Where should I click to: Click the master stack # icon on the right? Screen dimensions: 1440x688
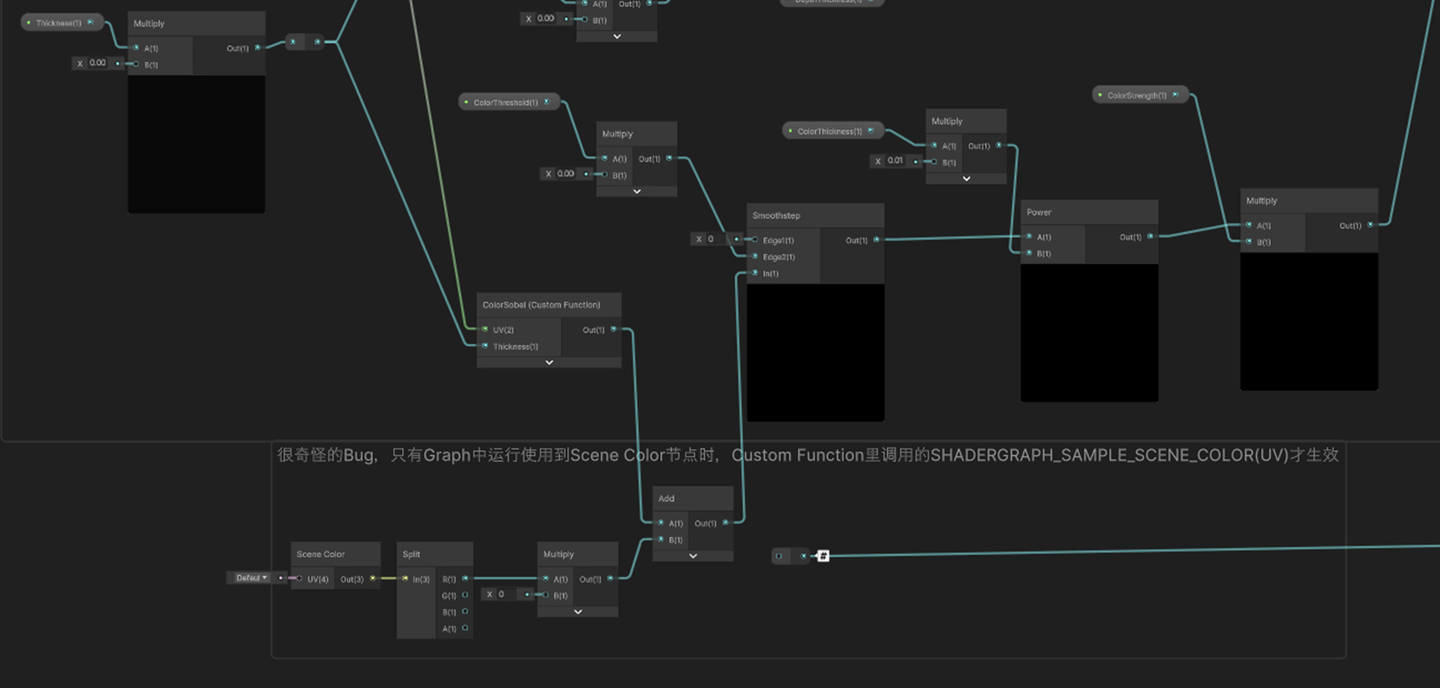pyautogui.click(x=822, y=555)
